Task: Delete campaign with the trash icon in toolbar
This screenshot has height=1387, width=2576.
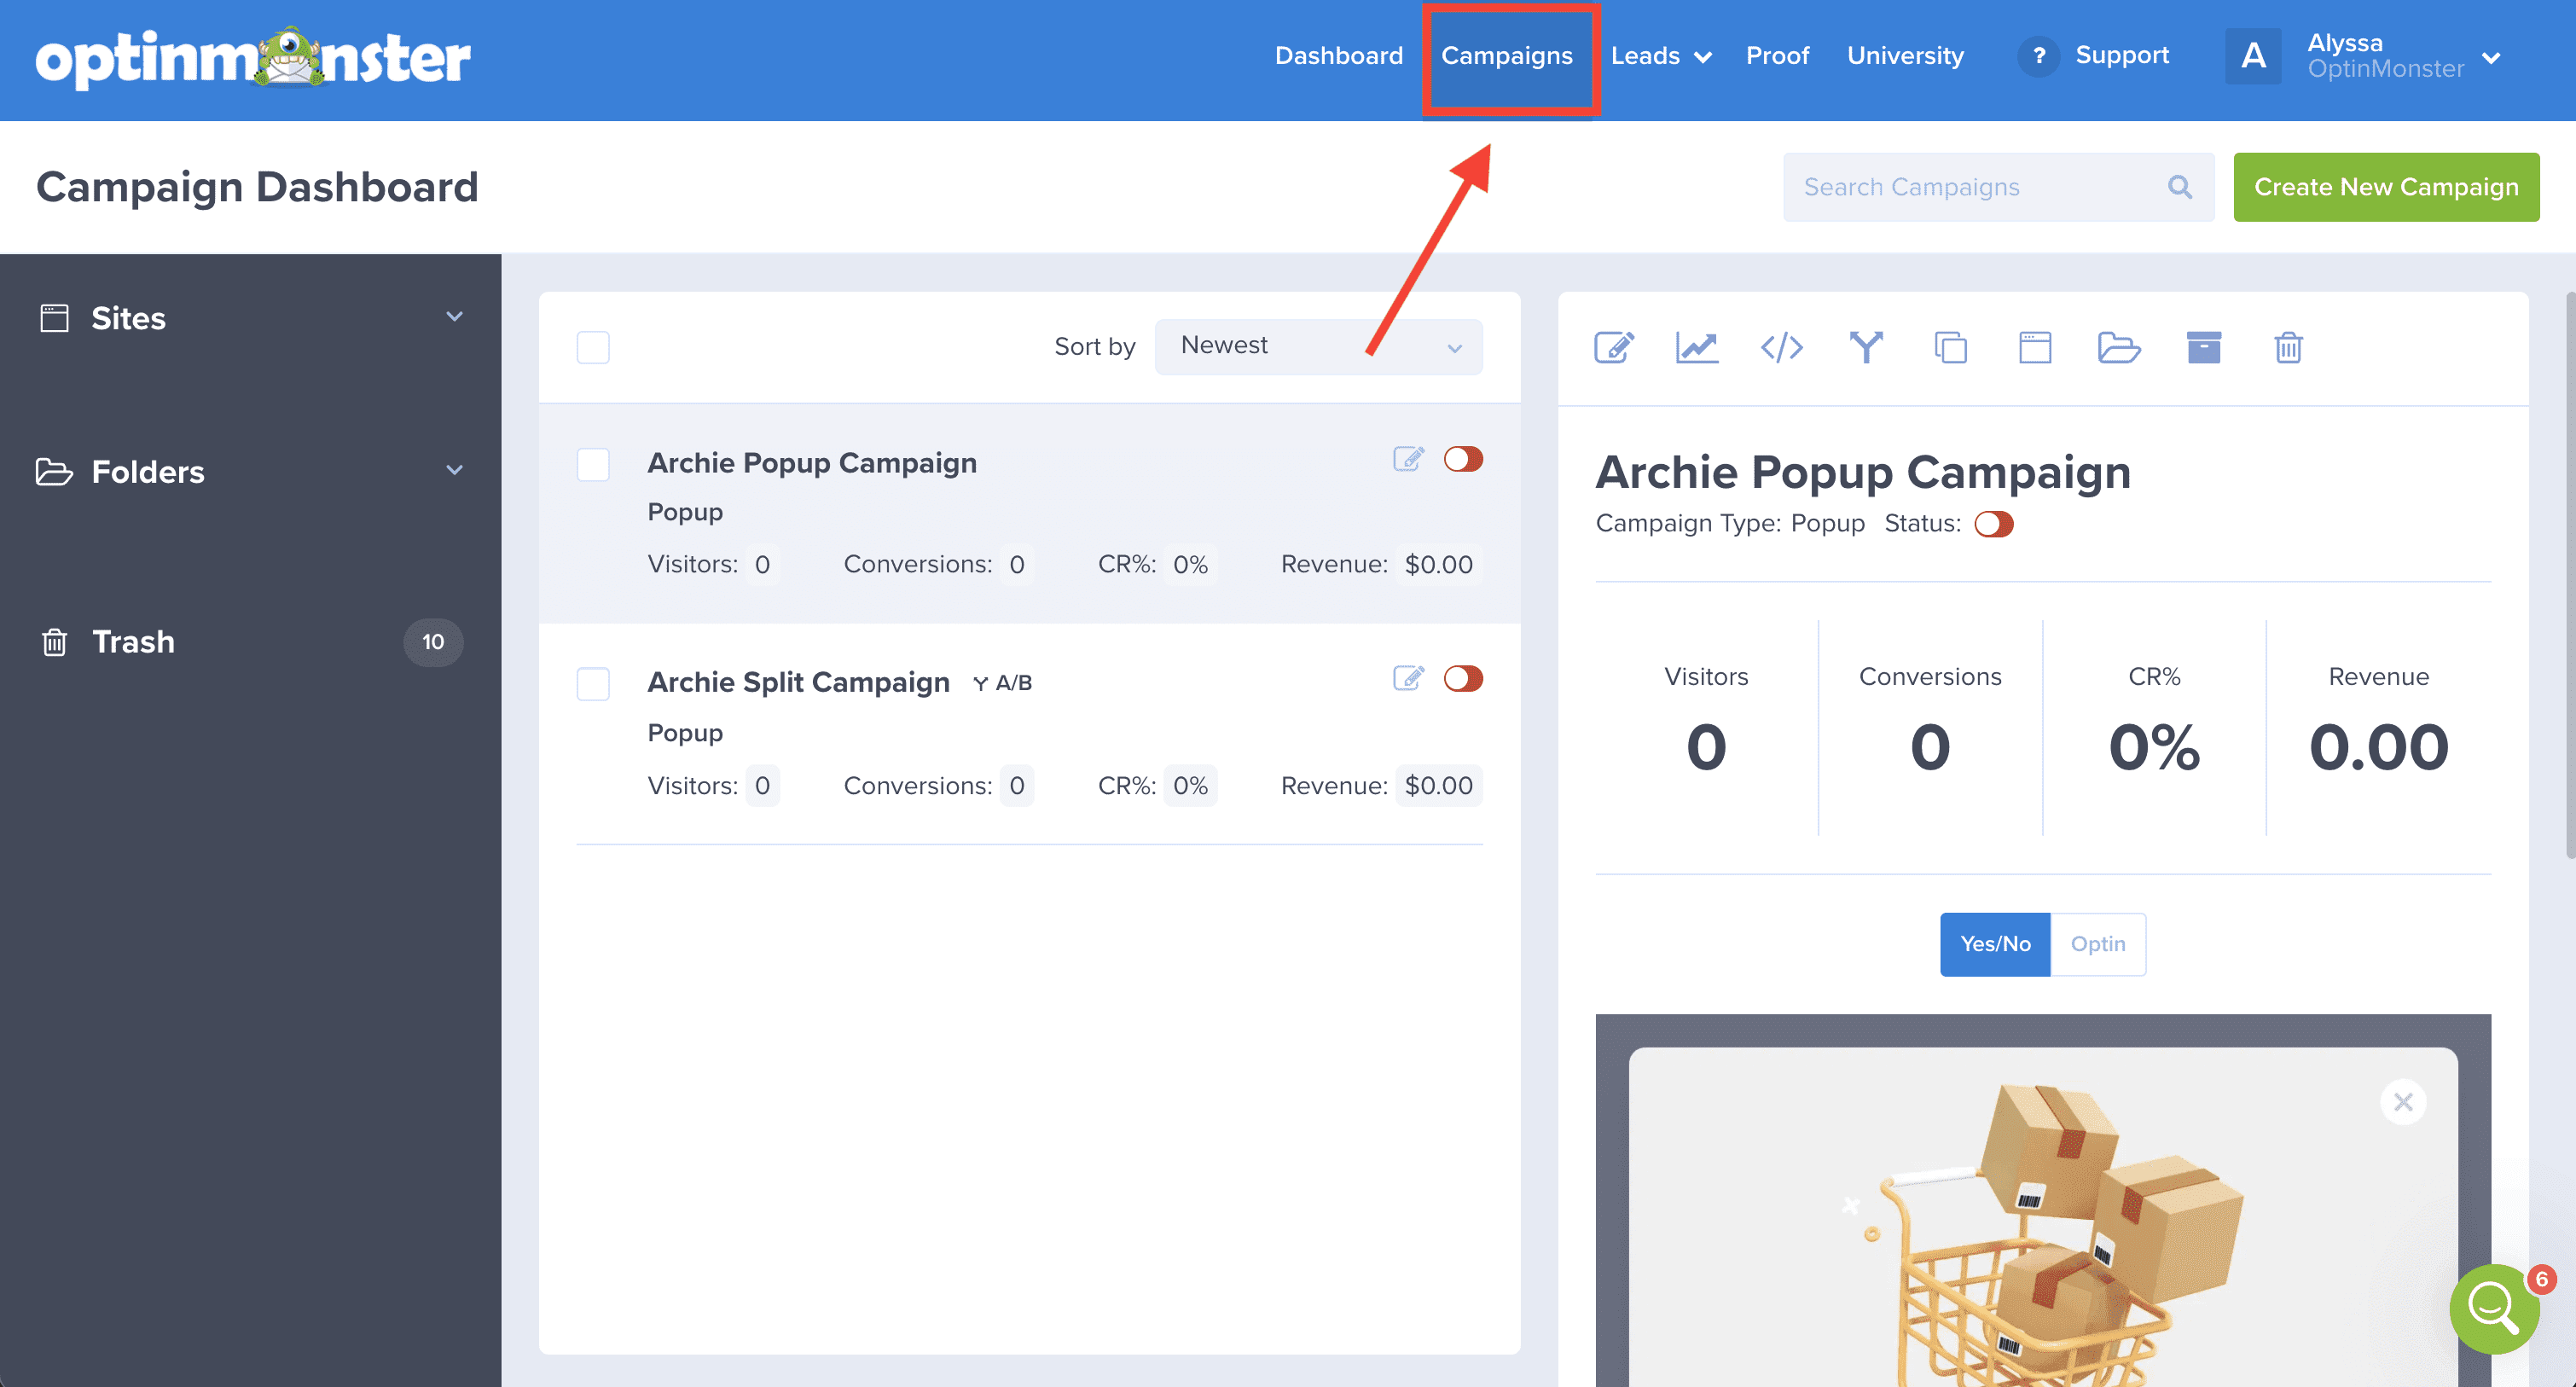Action: click(2288, 348)
